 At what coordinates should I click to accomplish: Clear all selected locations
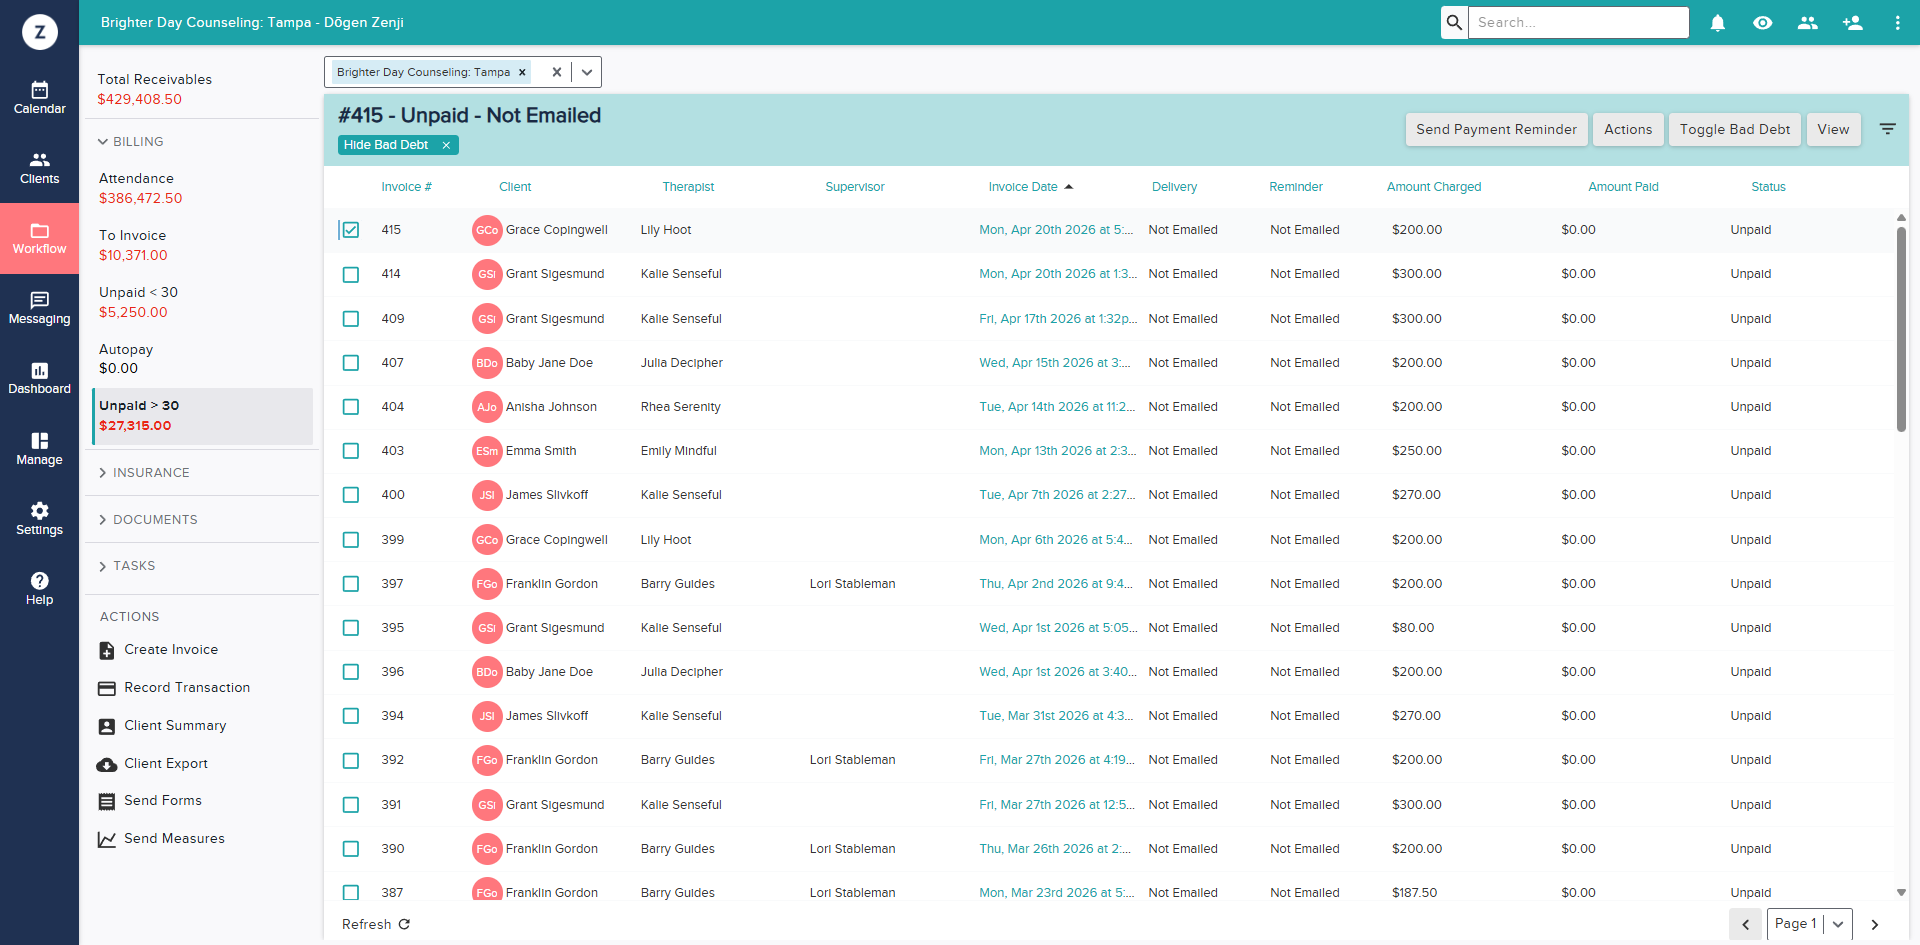pos(557,72)
